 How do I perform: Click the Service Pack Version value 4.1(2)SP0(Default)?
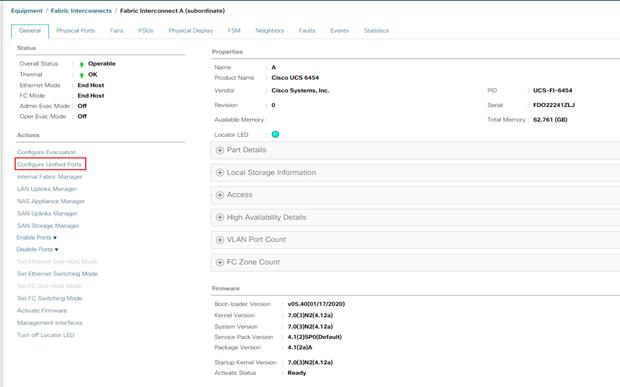[315, 337]
